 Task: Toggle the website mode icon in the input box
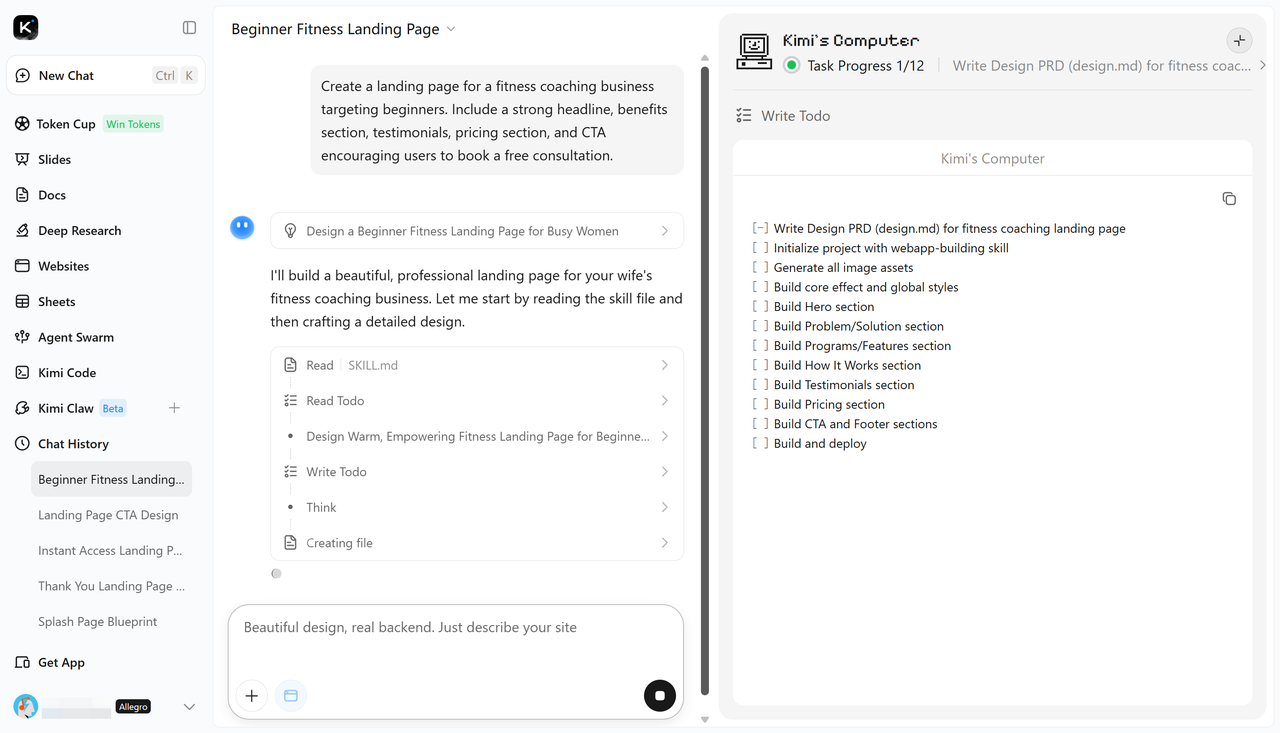pyautogui.click(x=291, y=696)
